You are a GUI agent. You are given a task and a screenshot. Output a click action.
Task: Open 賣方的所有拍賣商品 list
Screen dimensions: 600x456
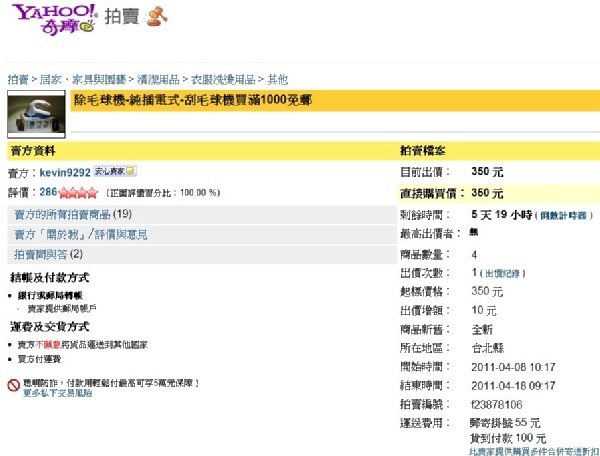pos(62,214)
